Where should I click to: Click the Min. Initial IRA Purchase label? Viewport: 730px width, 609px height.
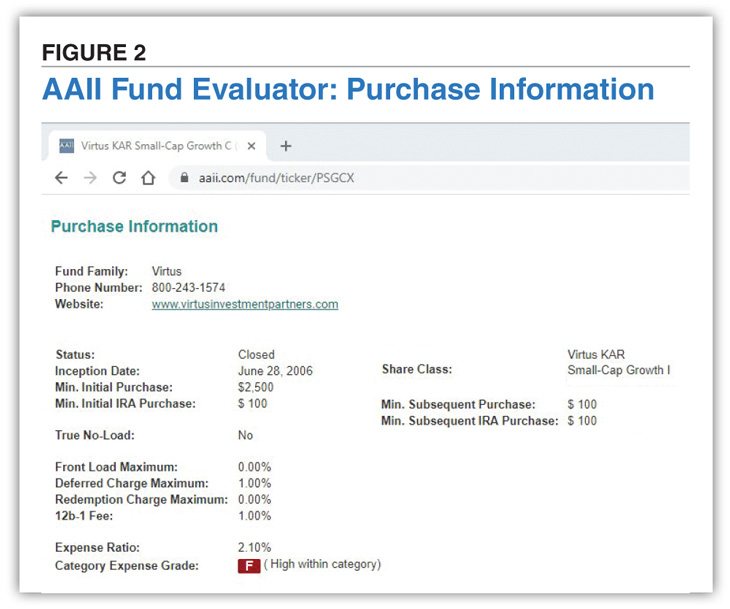click(x=125, y=404)
